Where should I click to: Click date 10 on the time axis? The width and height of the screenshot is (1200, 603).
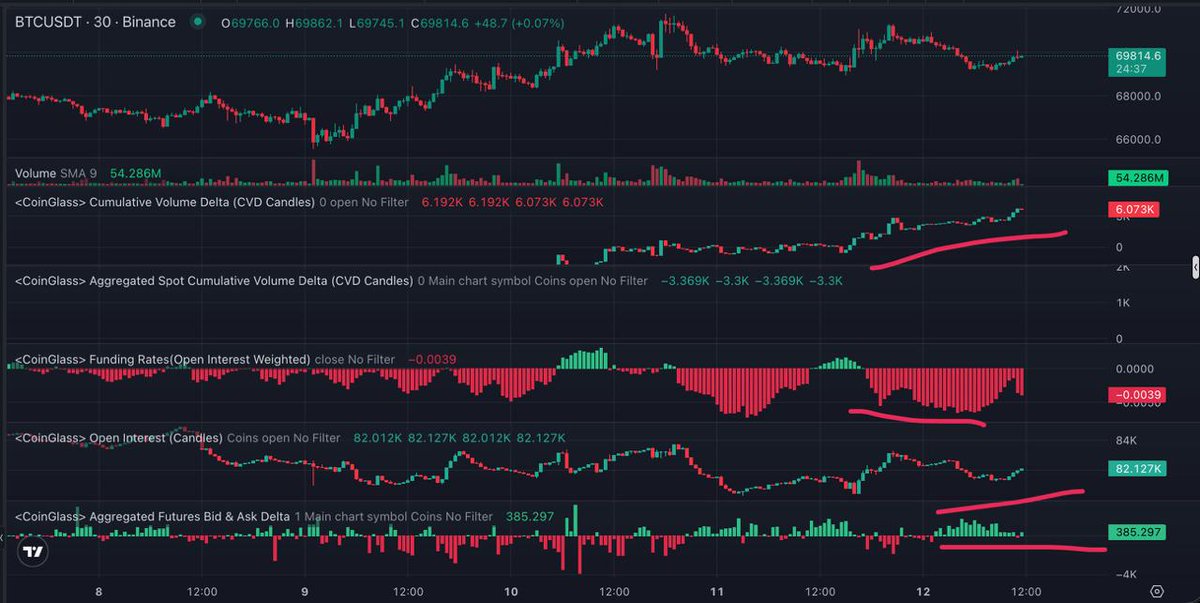[x=510, y=591]
